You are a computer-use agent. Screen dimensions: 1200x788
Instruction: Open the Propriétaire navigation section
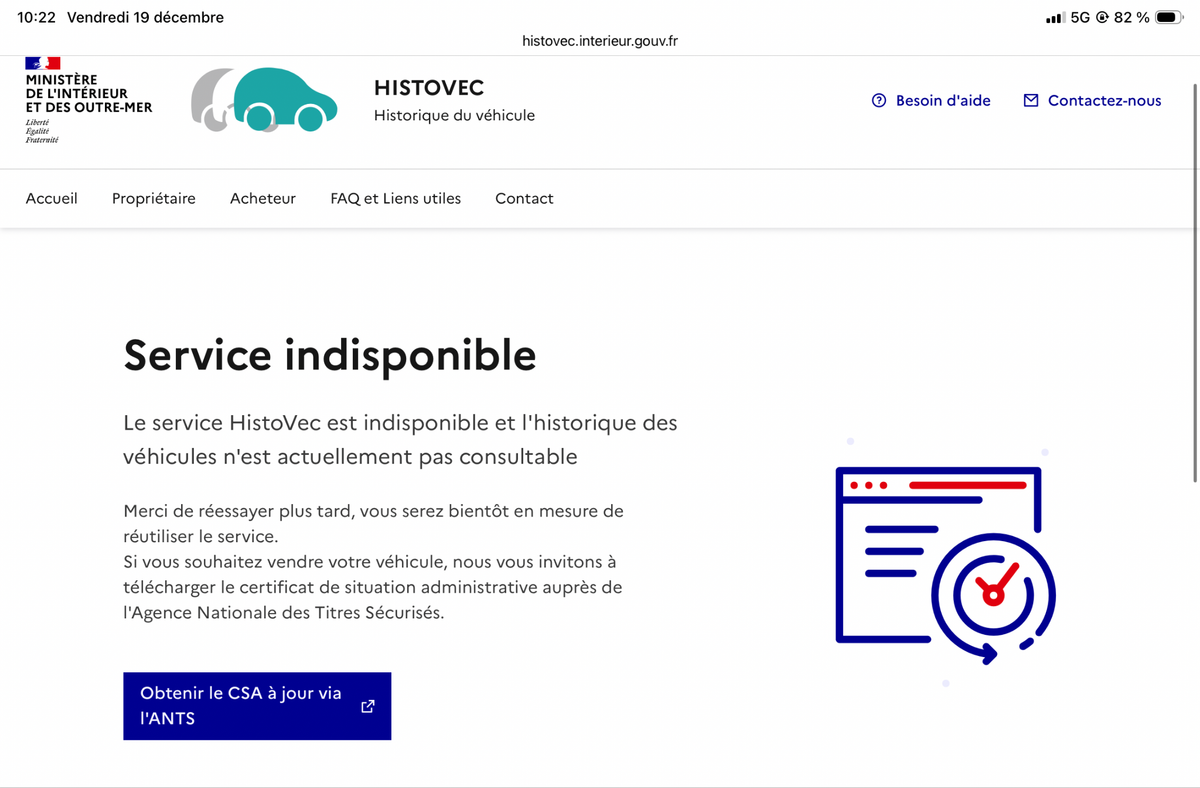tap(154, 198)
